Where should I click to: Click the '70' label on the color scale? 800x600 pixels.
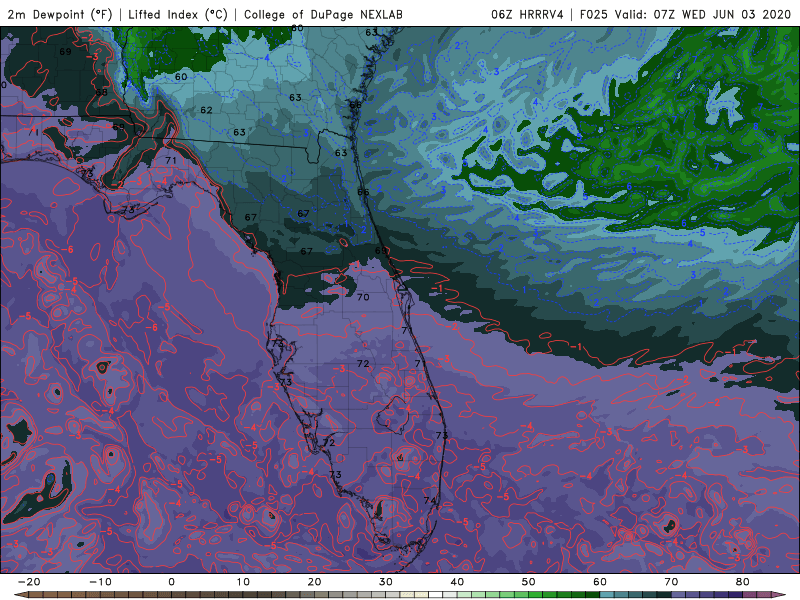671,582
